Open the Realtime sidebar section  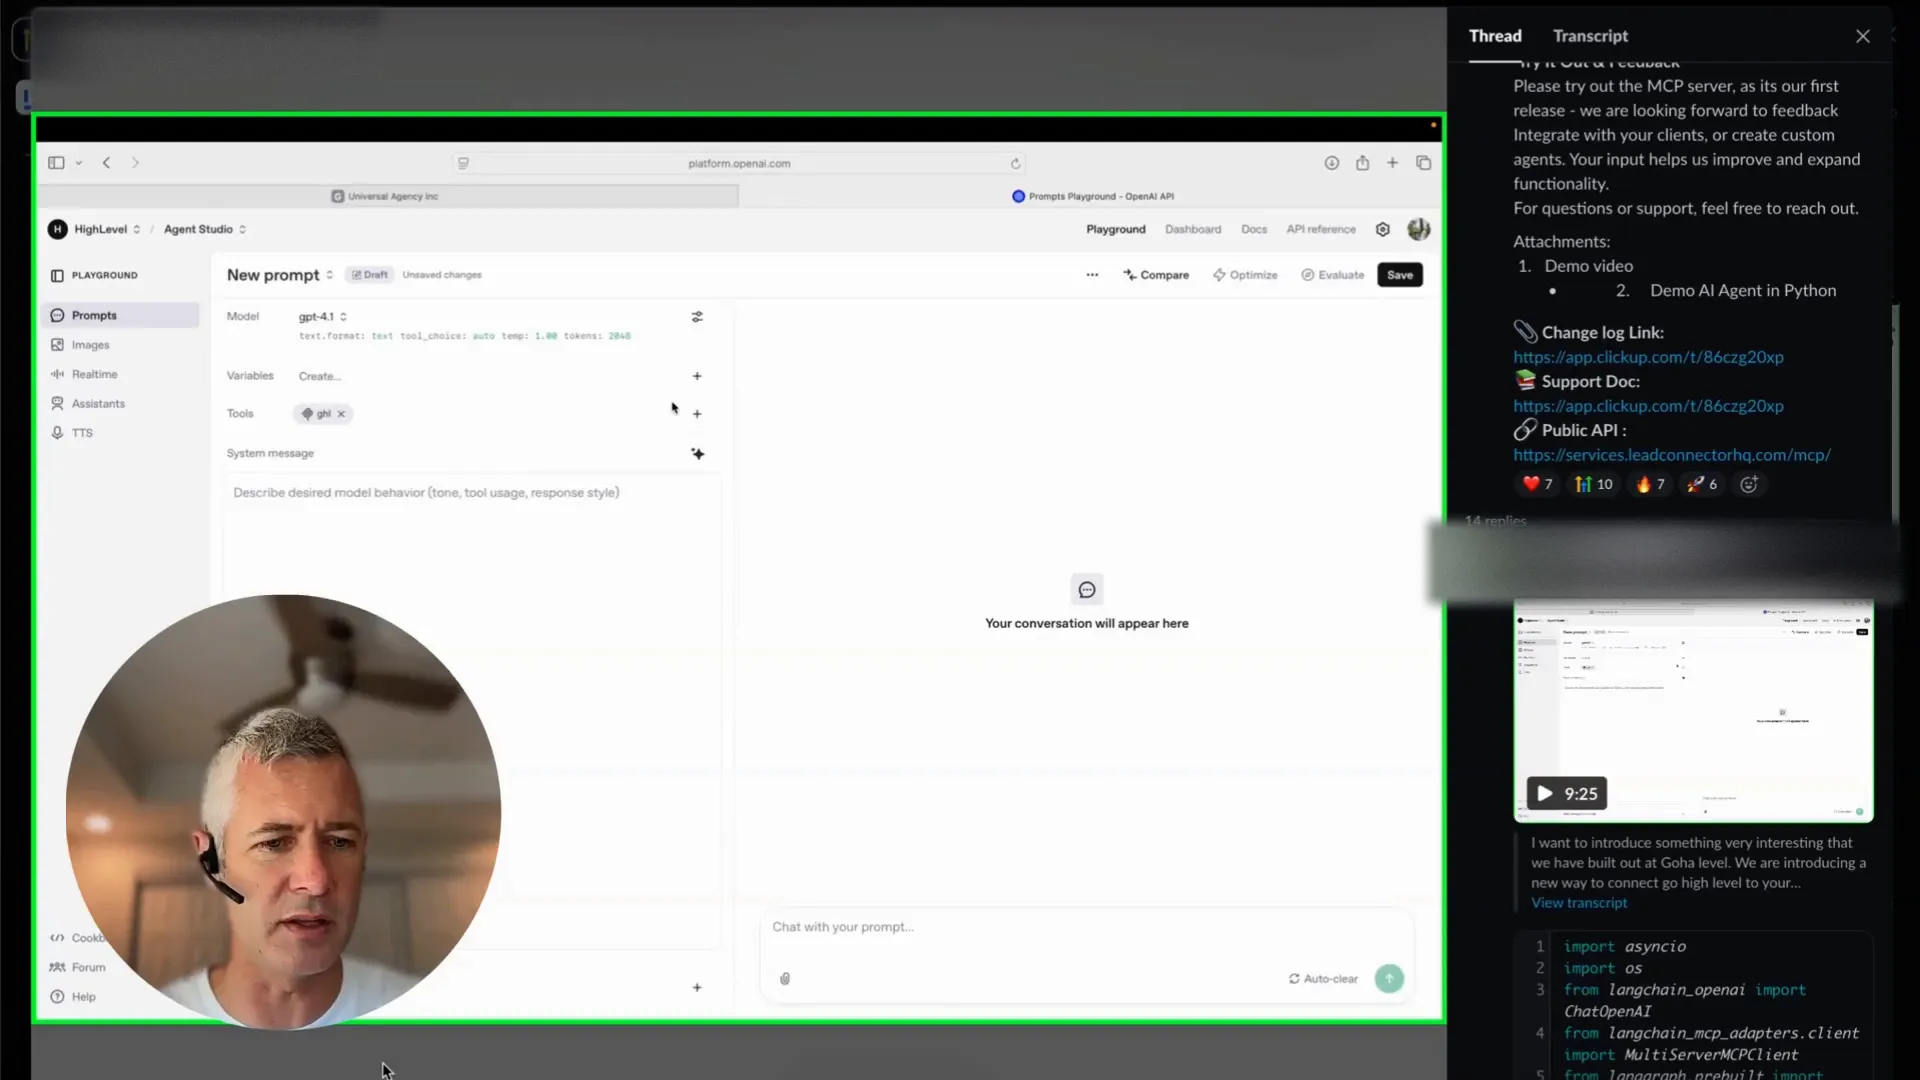point(120,374)
